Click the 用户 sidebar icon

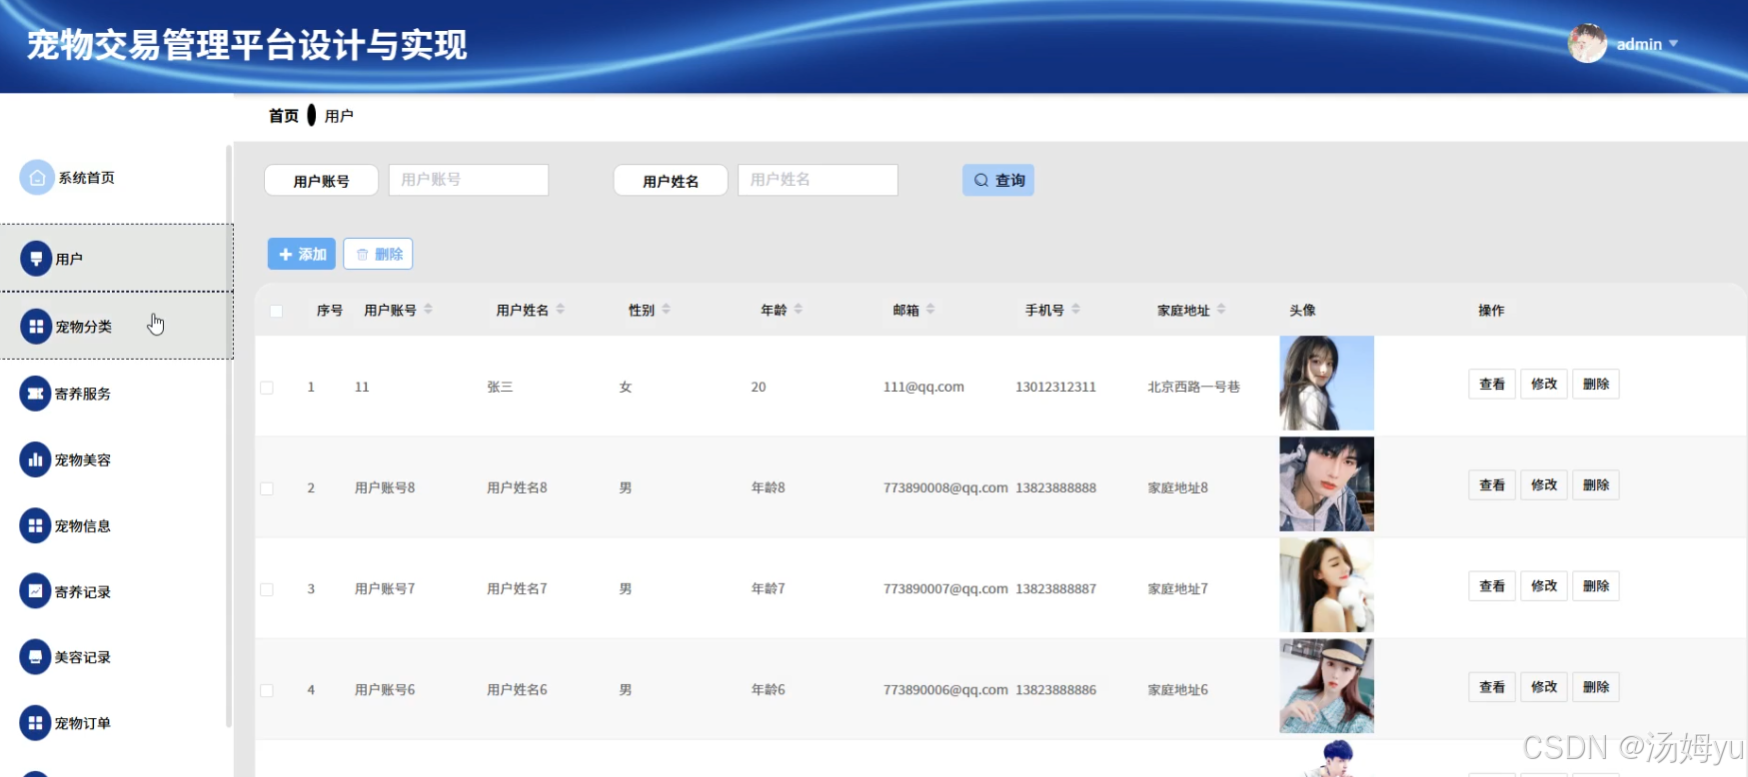[36, 258]
